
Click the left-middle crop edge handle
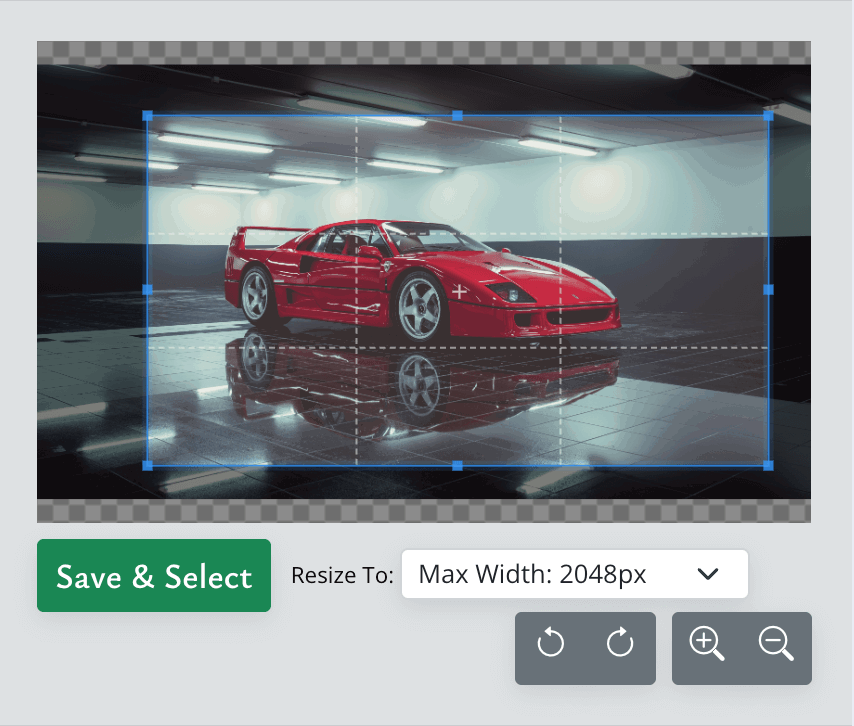click(148, 290)
